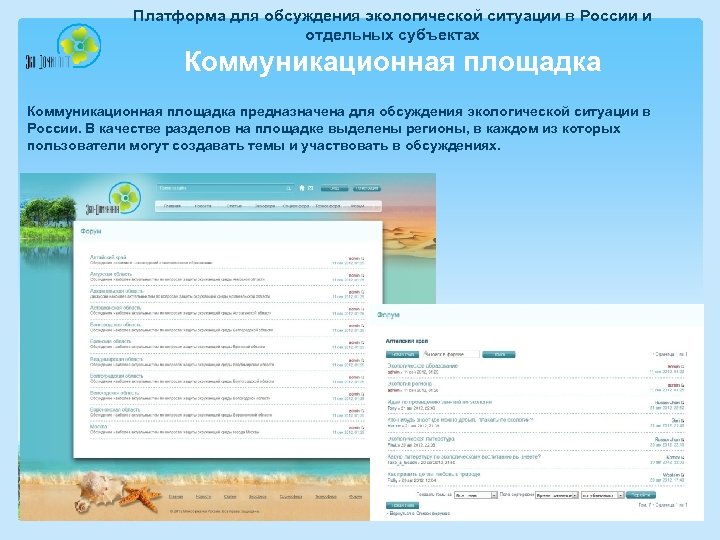720x540 pixels.
Task: Open the Брянская область forum section
Action: 110,342
